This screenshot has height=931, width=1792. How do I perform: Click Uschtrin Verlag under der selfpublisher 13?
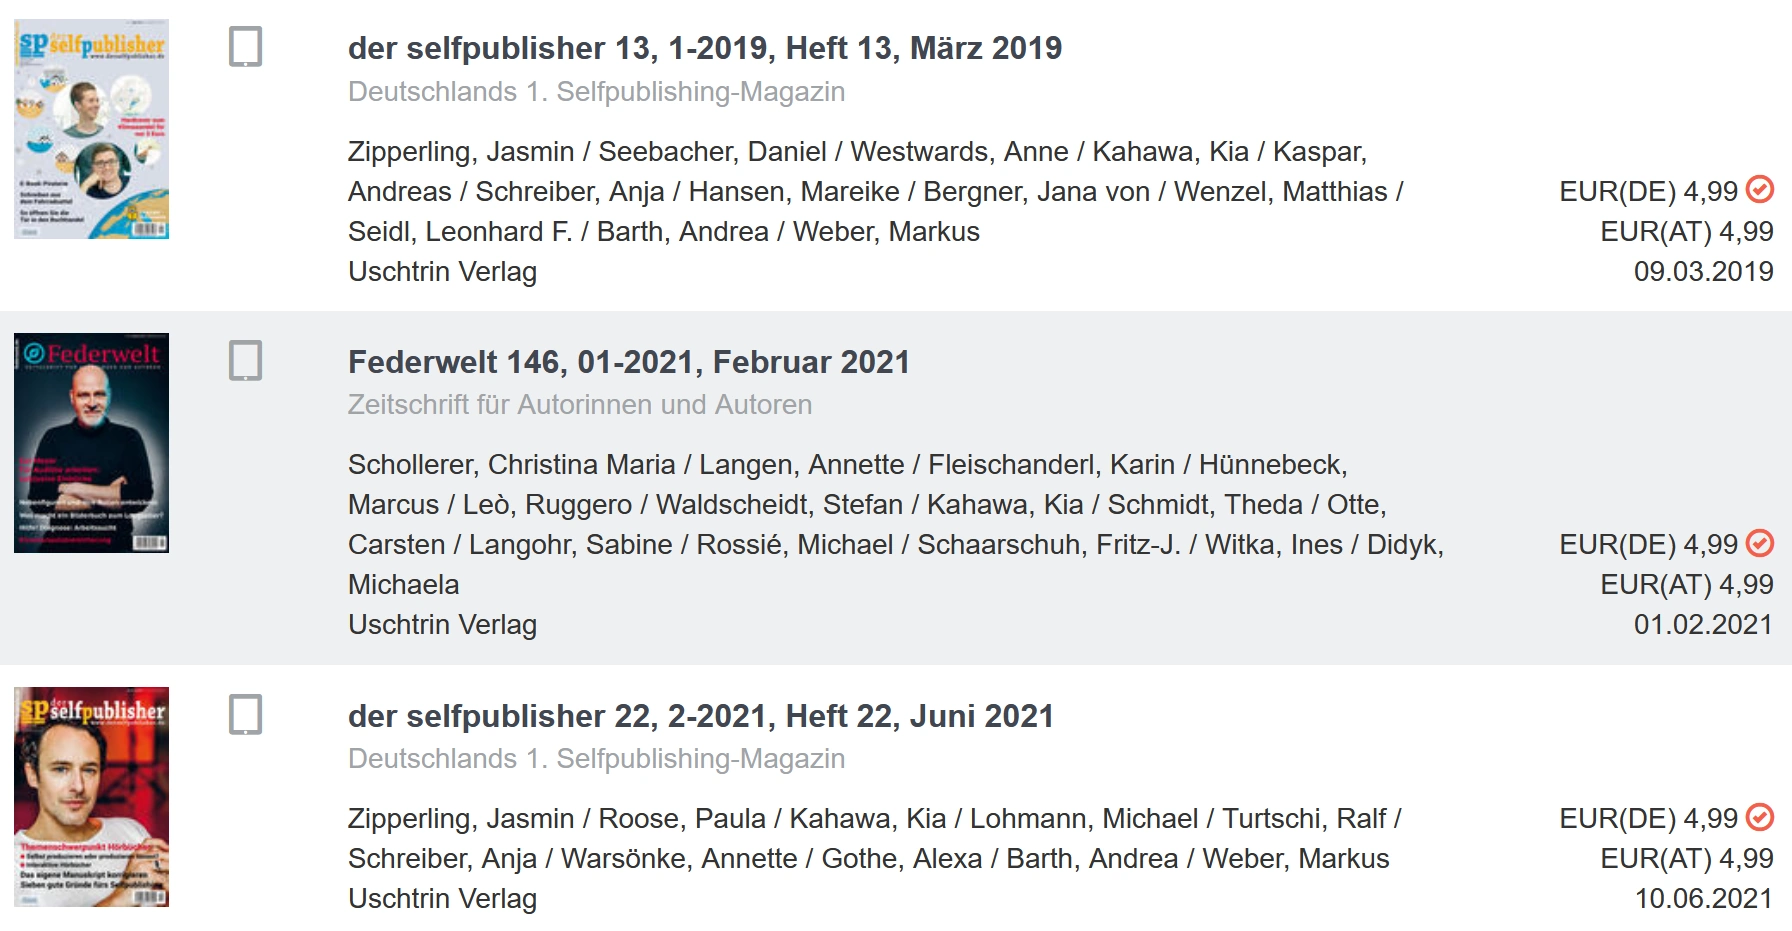pyautogui.click(x=442, y=272)
